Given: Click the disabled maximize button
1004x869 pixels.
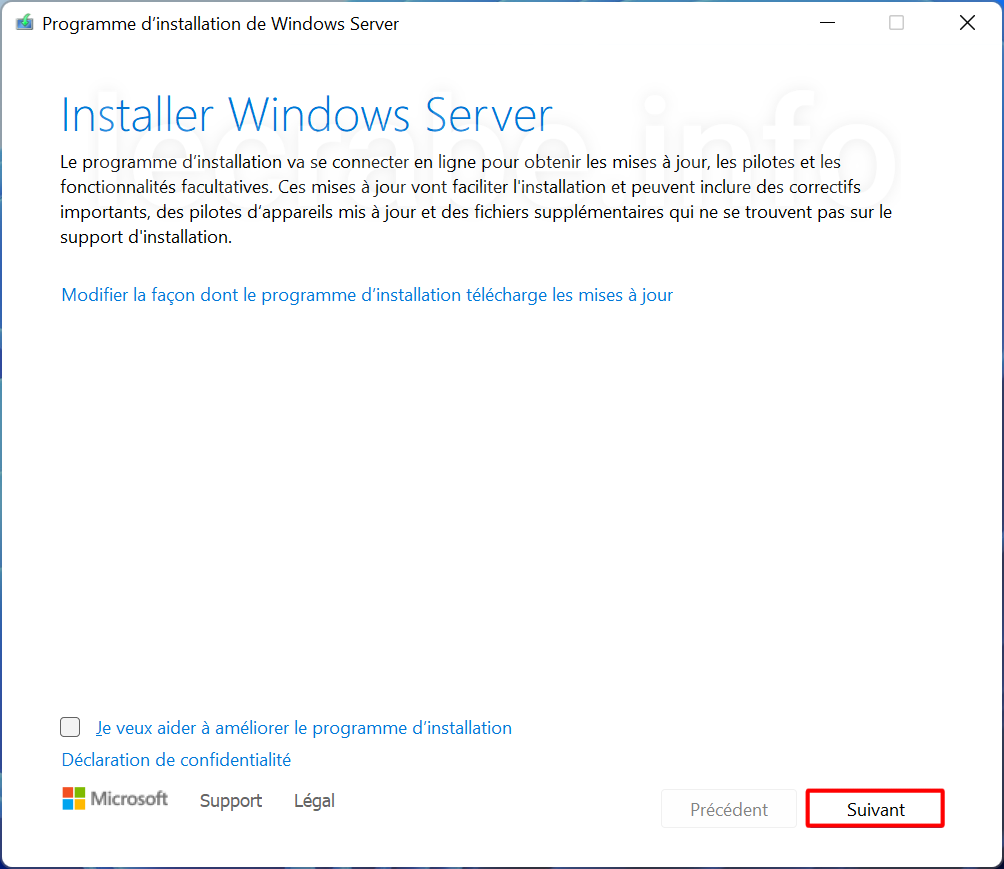Looking at the screenshot, I should pos(896,23).
